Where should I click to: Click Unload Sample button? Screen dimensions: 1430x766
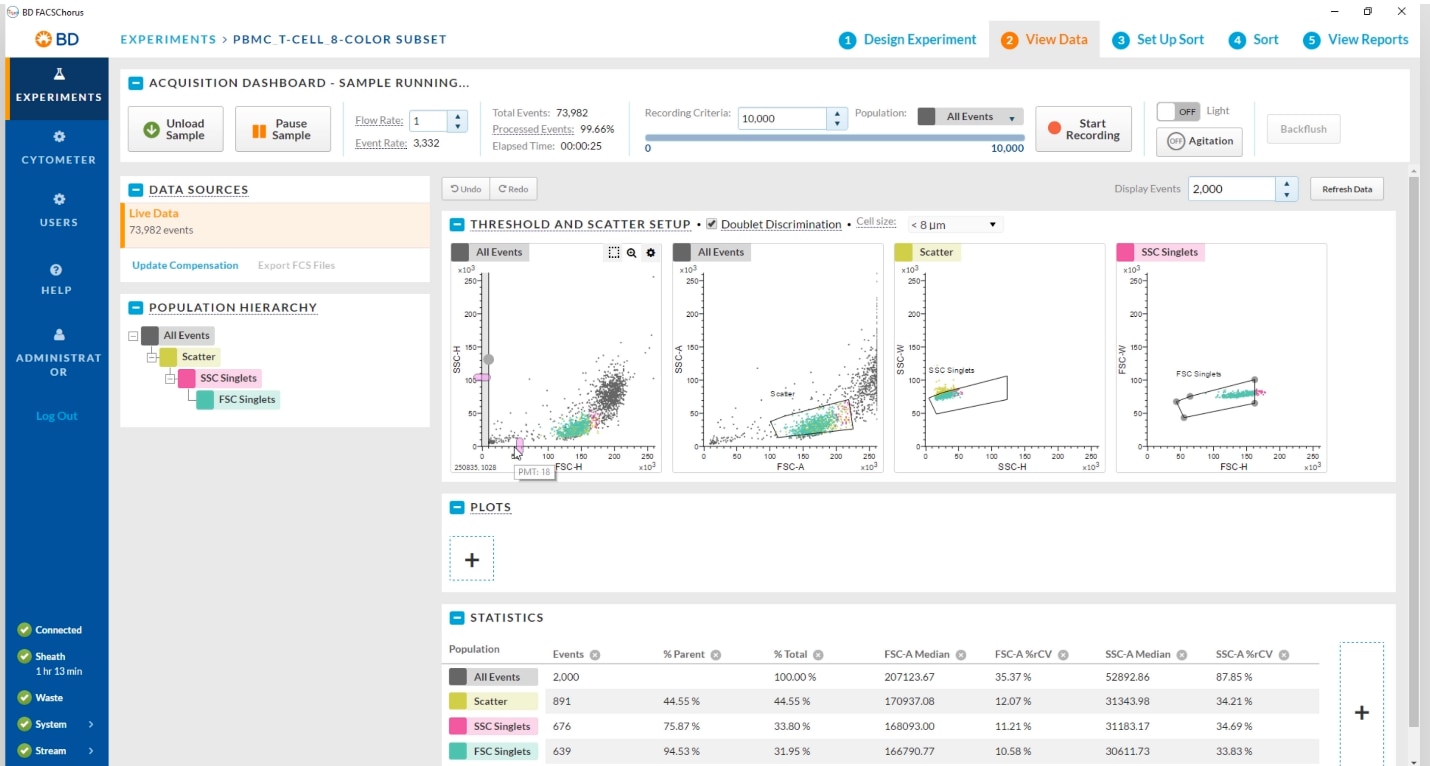tap(176, 129)
